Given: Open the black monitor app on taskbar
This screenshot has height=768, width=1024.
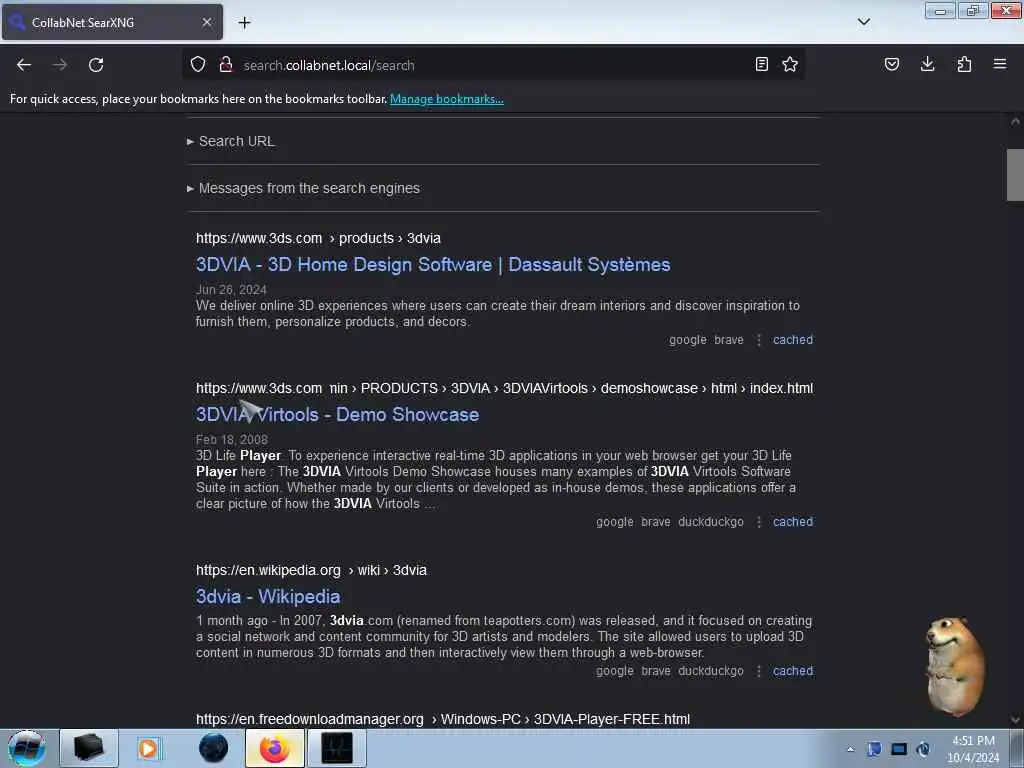Looking at the screenshot, I should 337,748.
